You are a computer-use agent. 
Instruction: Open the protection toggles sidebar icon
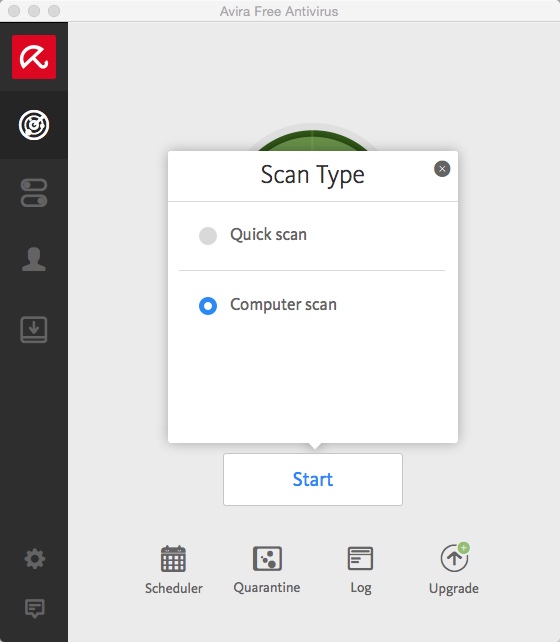pos(34,193)
